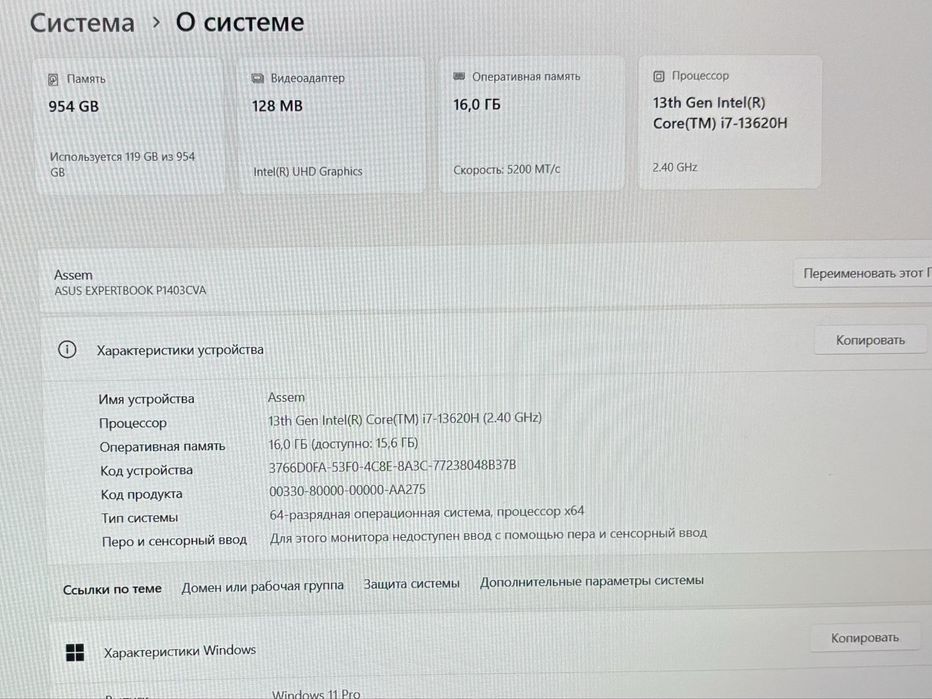The width and height of the screenshot is (932, 699).
Task: Click the 2.40 GHz text in processor card
Action: pyautogui.click(x=675, y=168)
